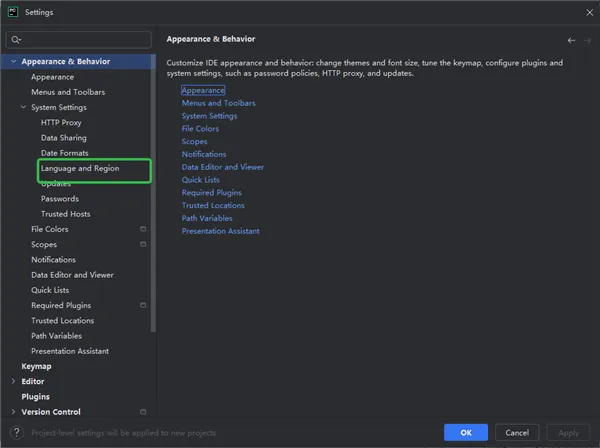Click the Cancel button
Viewport: 600px width, 448px height.
pyautogui.click(x=517, y=433)
